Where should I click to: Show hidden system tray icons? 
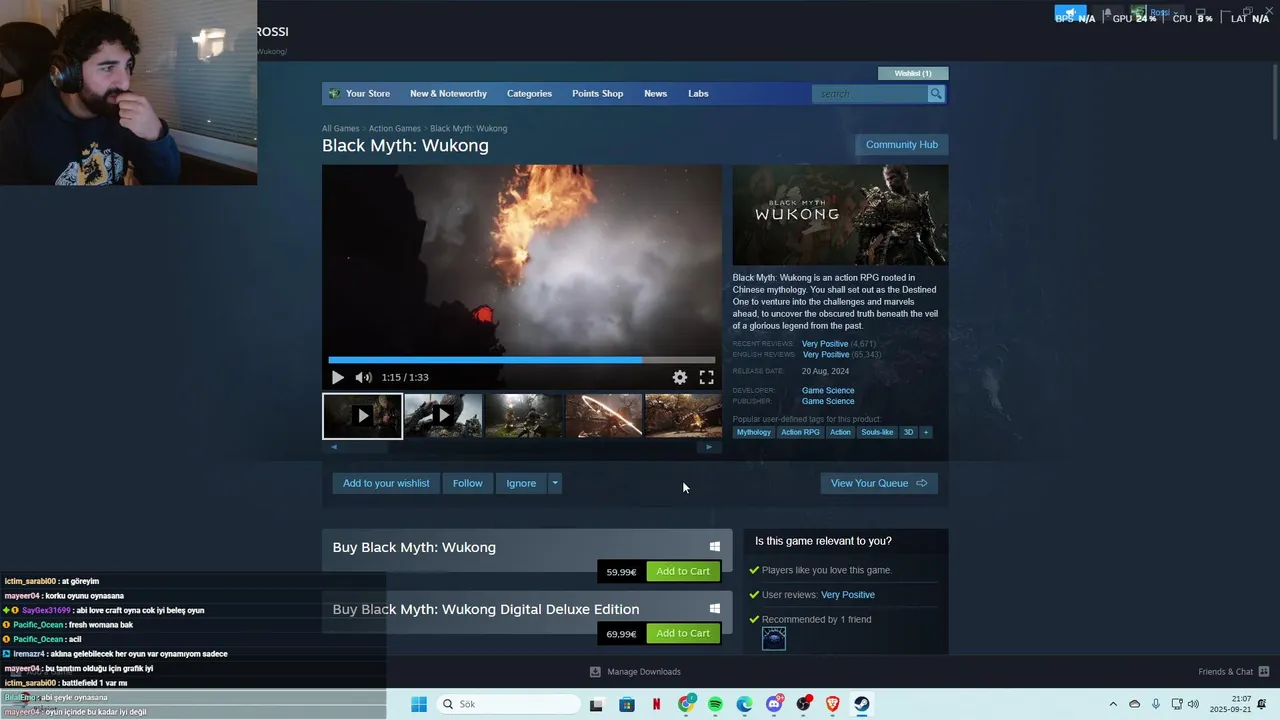tap(1113, 704)
